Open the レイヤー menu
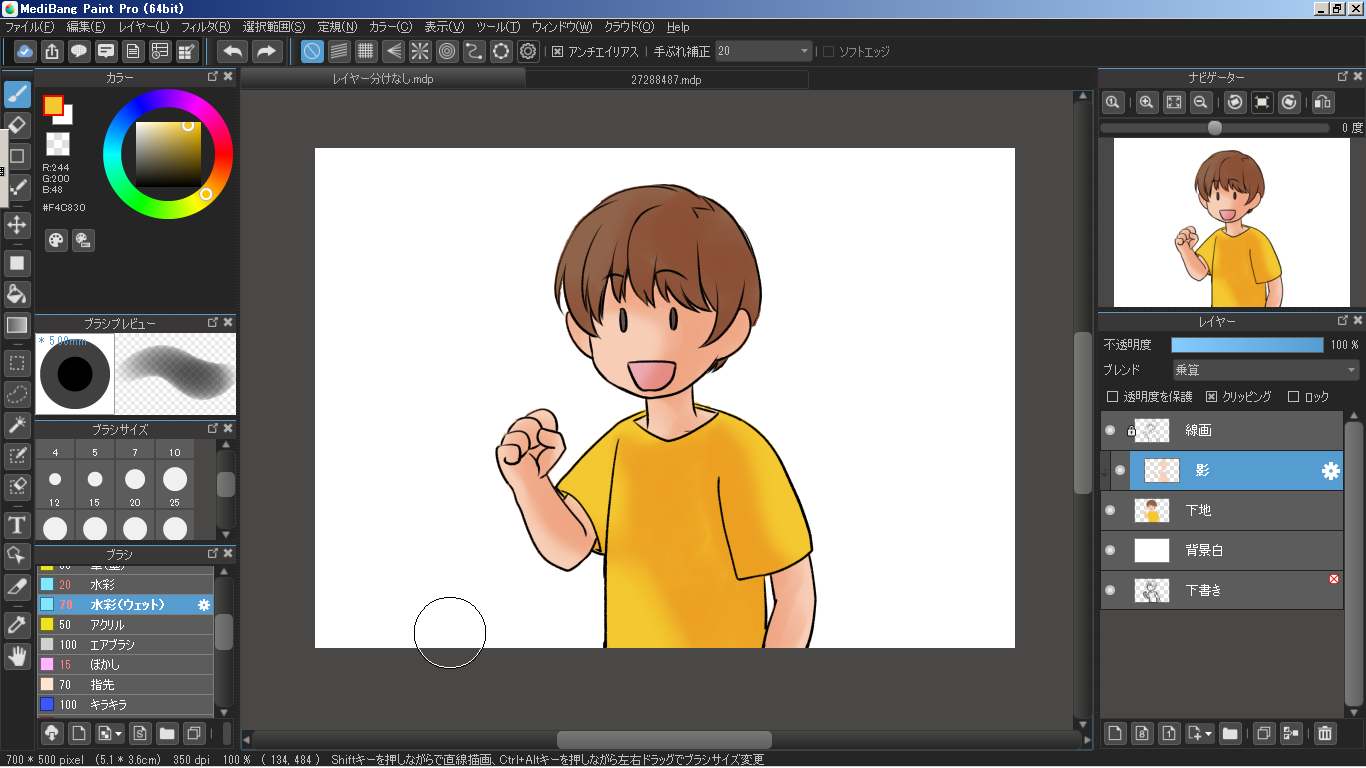The image size is (1366, 768). click(x=143, y=27)
